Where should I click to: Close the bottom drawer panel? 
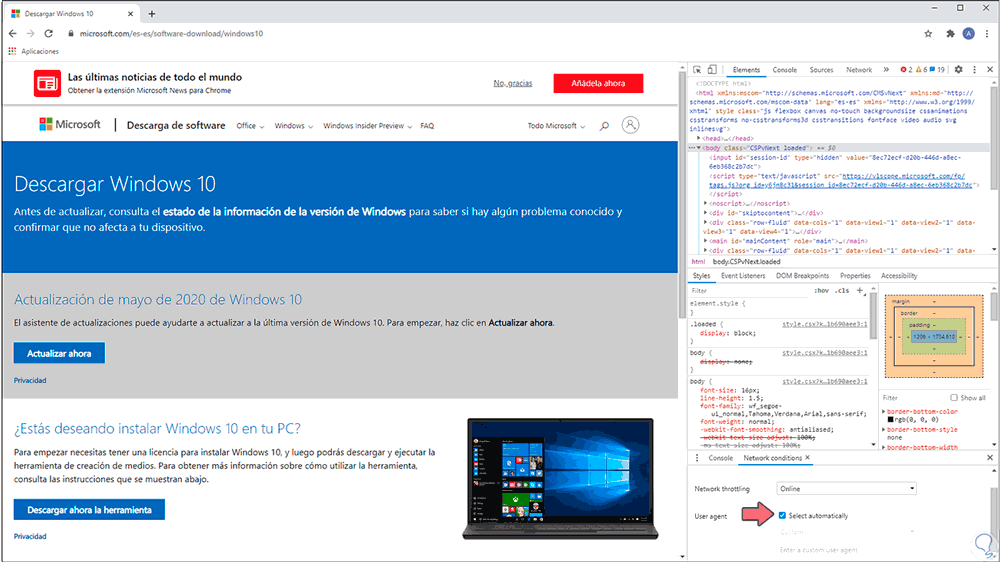pyautogui.click(x=990, y=457)
